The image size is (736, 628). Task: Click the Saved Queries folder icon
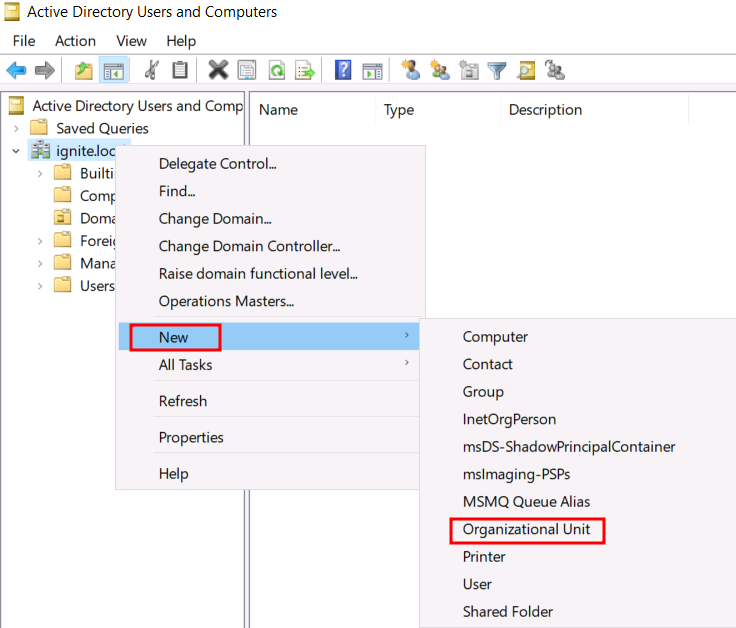click(x=39, y=128)
